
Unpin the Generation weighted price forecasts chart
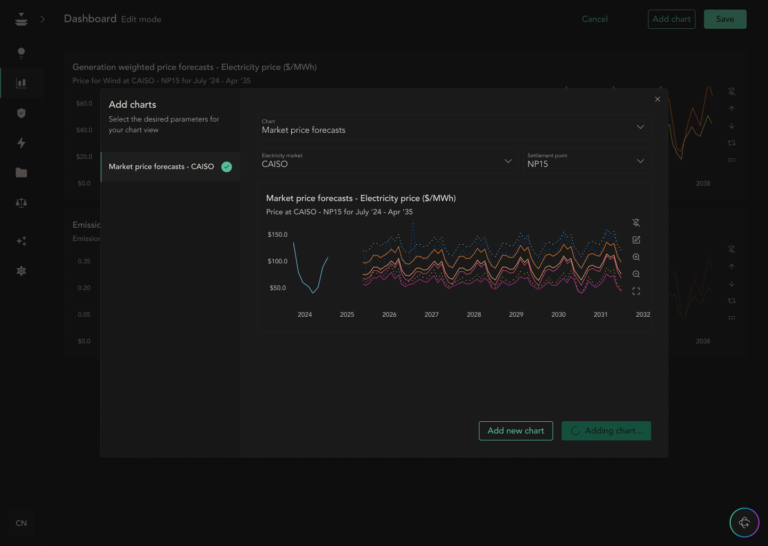click(732, 92)
